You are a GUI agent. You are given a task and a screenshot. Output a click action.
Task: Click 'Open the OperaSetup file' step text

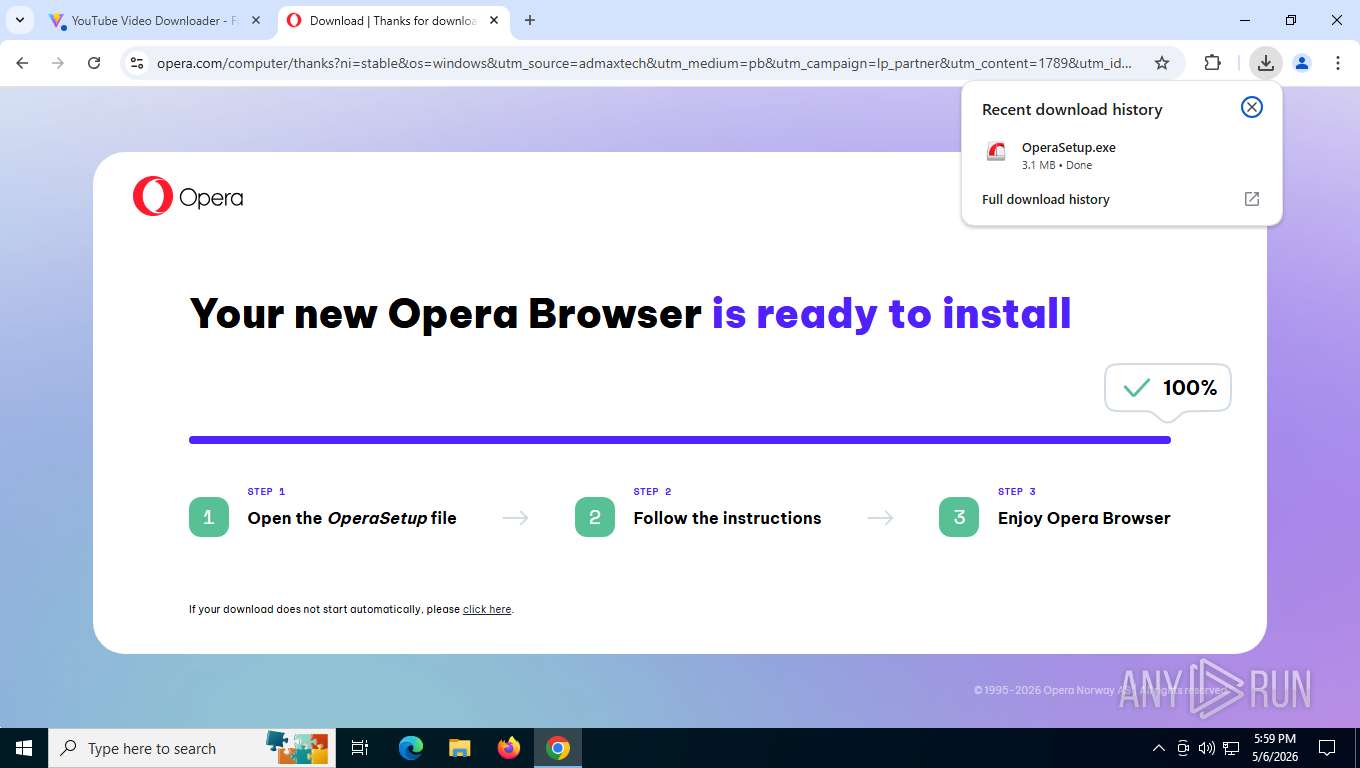[352, 518]
